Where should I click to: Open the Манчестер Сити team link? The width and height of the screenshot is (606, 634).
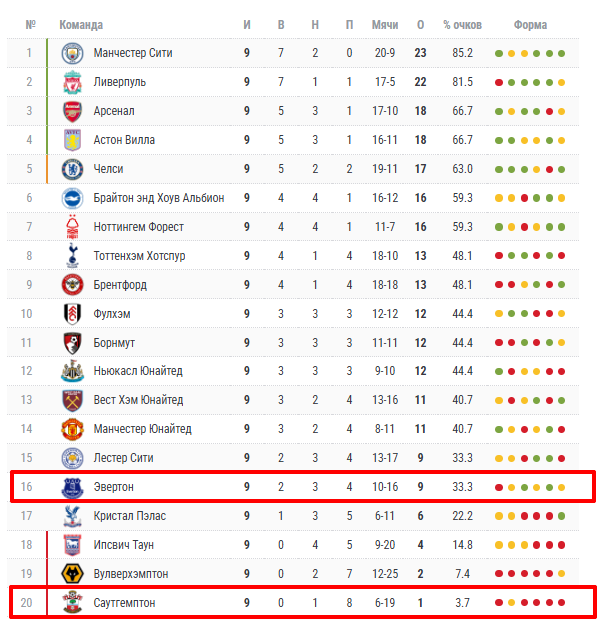[x=133, y=53]
